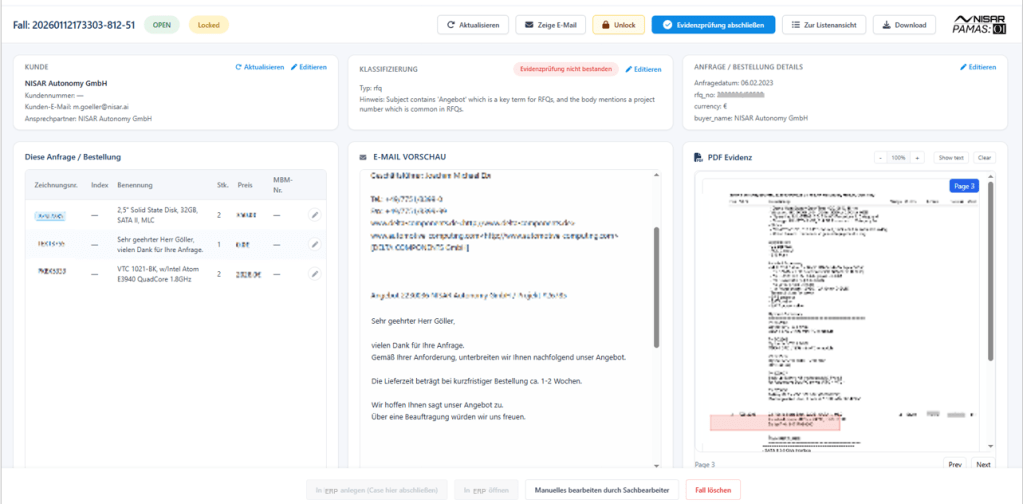Refresh customer data via Kunde Aktualisieren

(260, 67)
